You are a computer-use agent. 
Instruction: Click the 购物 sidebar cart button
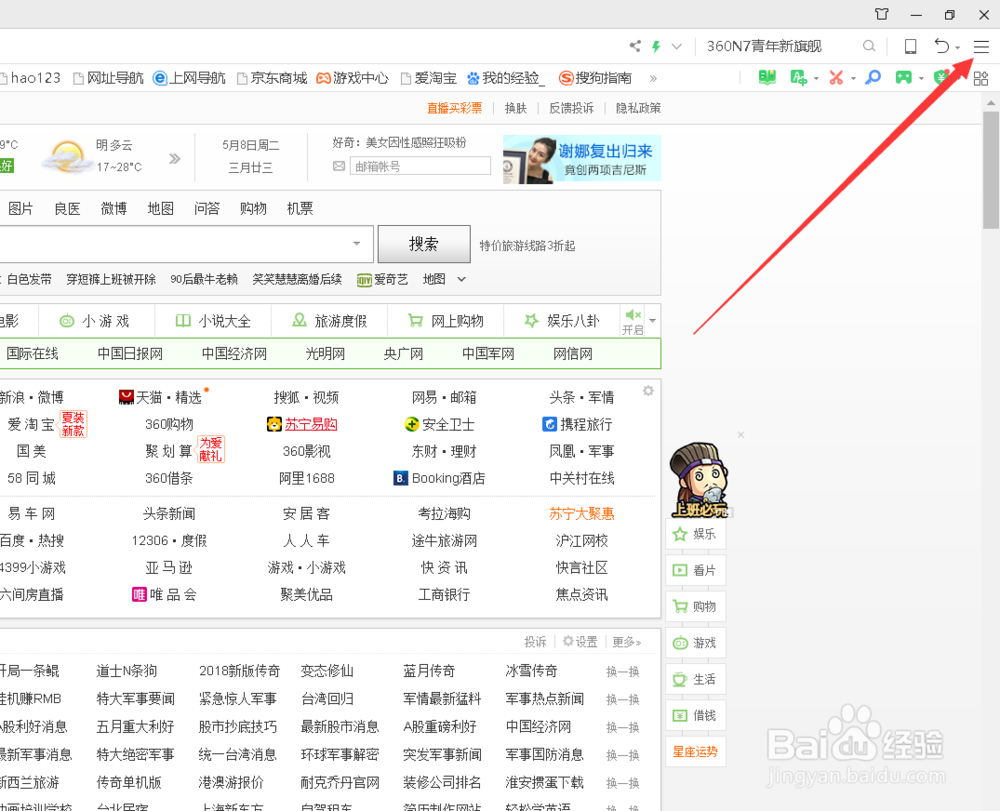pyautogui.click(x=696, y=607)
